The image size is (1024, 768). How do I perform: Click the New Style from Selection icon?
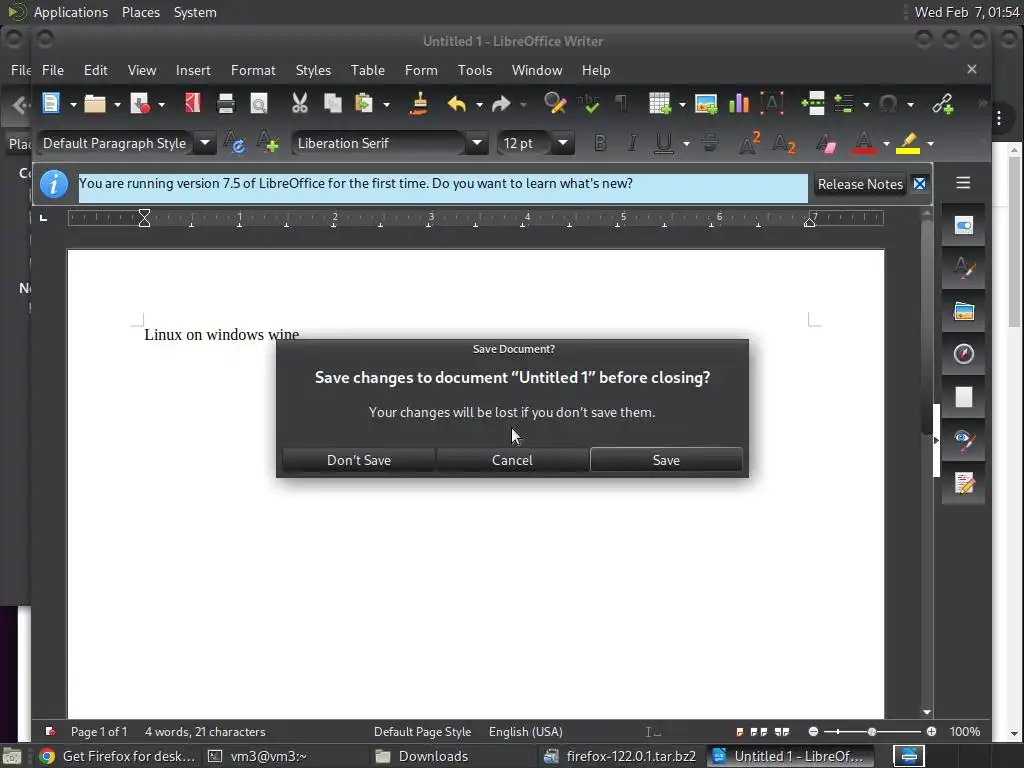coord(268,143)
